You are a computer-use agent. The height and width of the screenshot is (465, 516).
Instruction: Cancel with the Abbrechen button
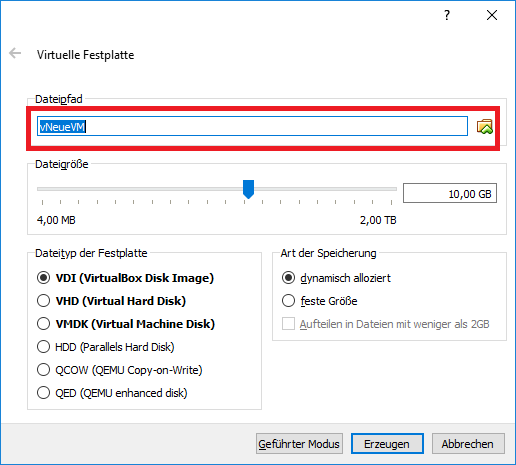(468, 444)
